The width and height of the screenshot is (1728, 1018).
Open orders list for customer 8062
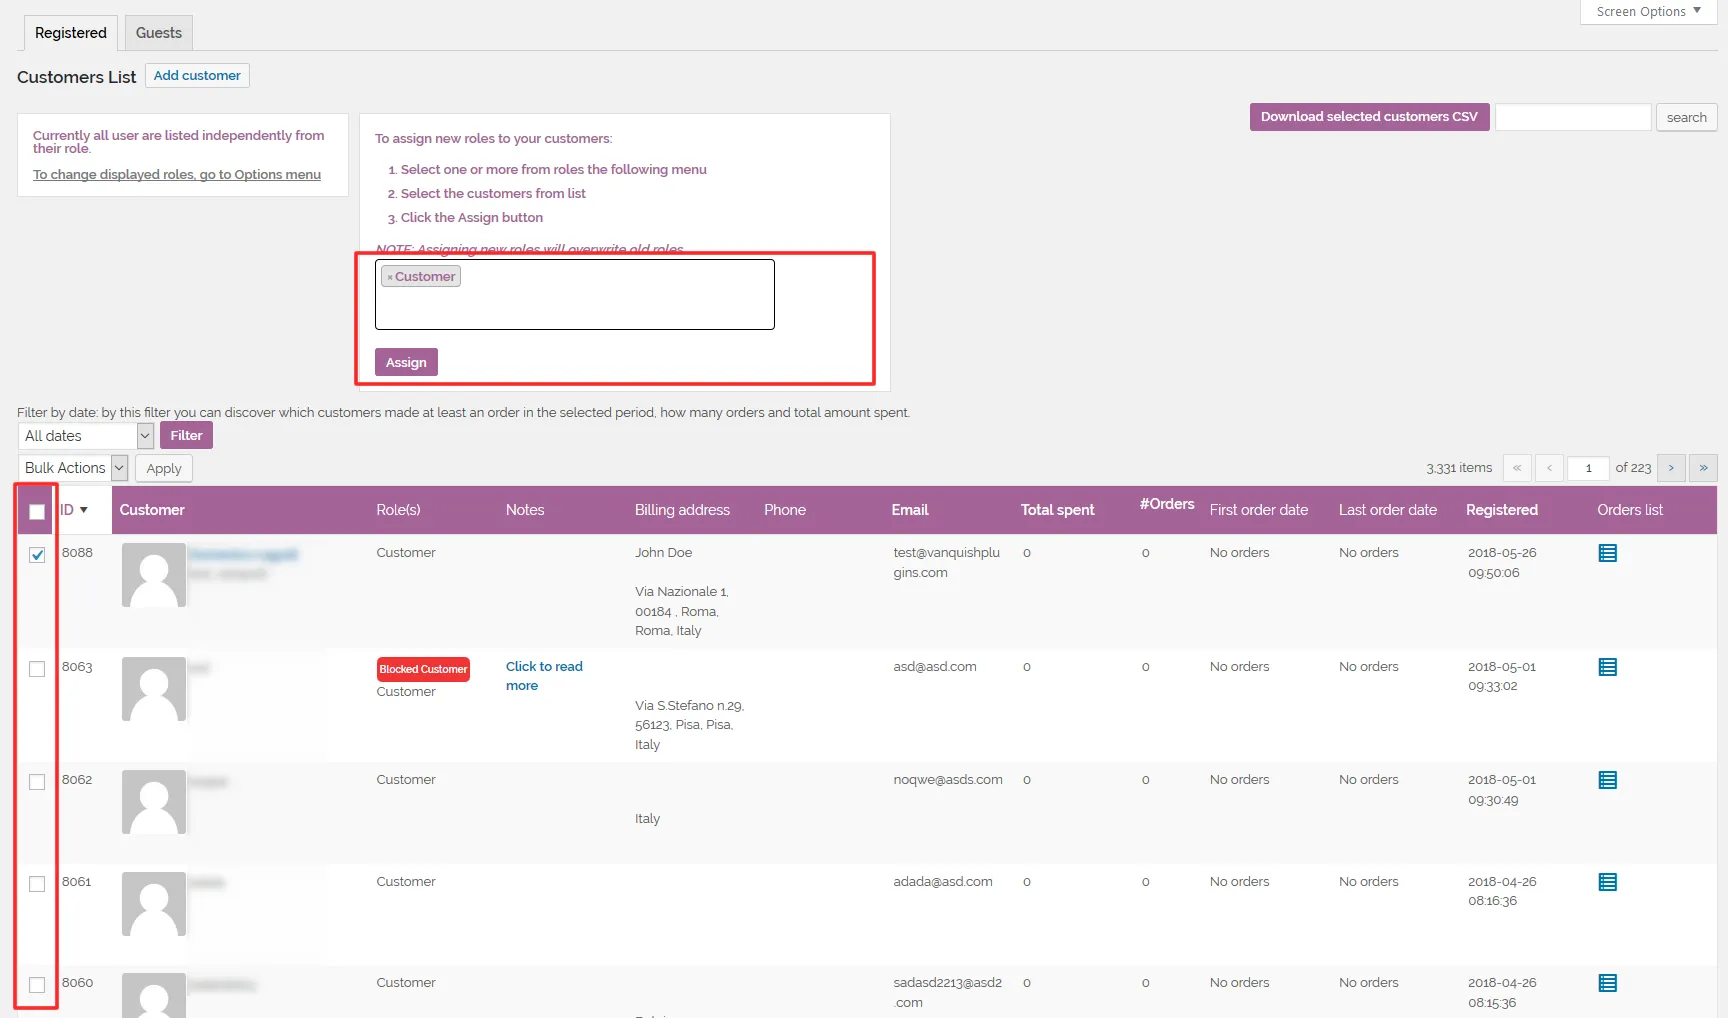pos(1607,780)
